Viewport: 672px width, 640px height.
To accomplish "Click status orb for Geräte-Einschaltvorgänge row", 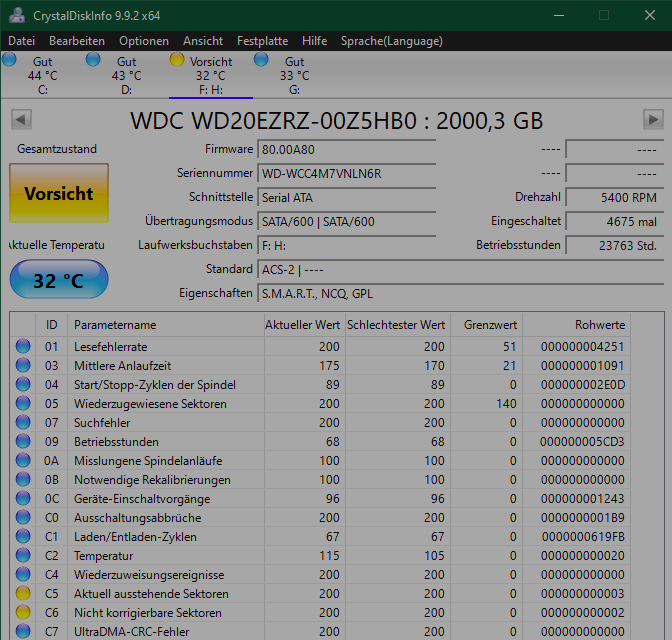I will [23, 499].
